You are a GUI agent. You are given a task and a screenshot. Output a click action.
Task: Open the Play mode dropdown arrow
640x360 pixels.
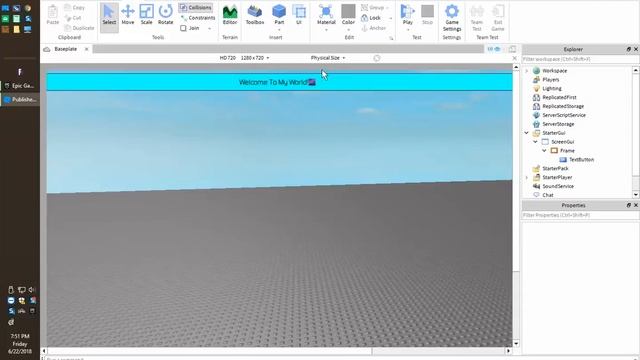click(407, 30)
